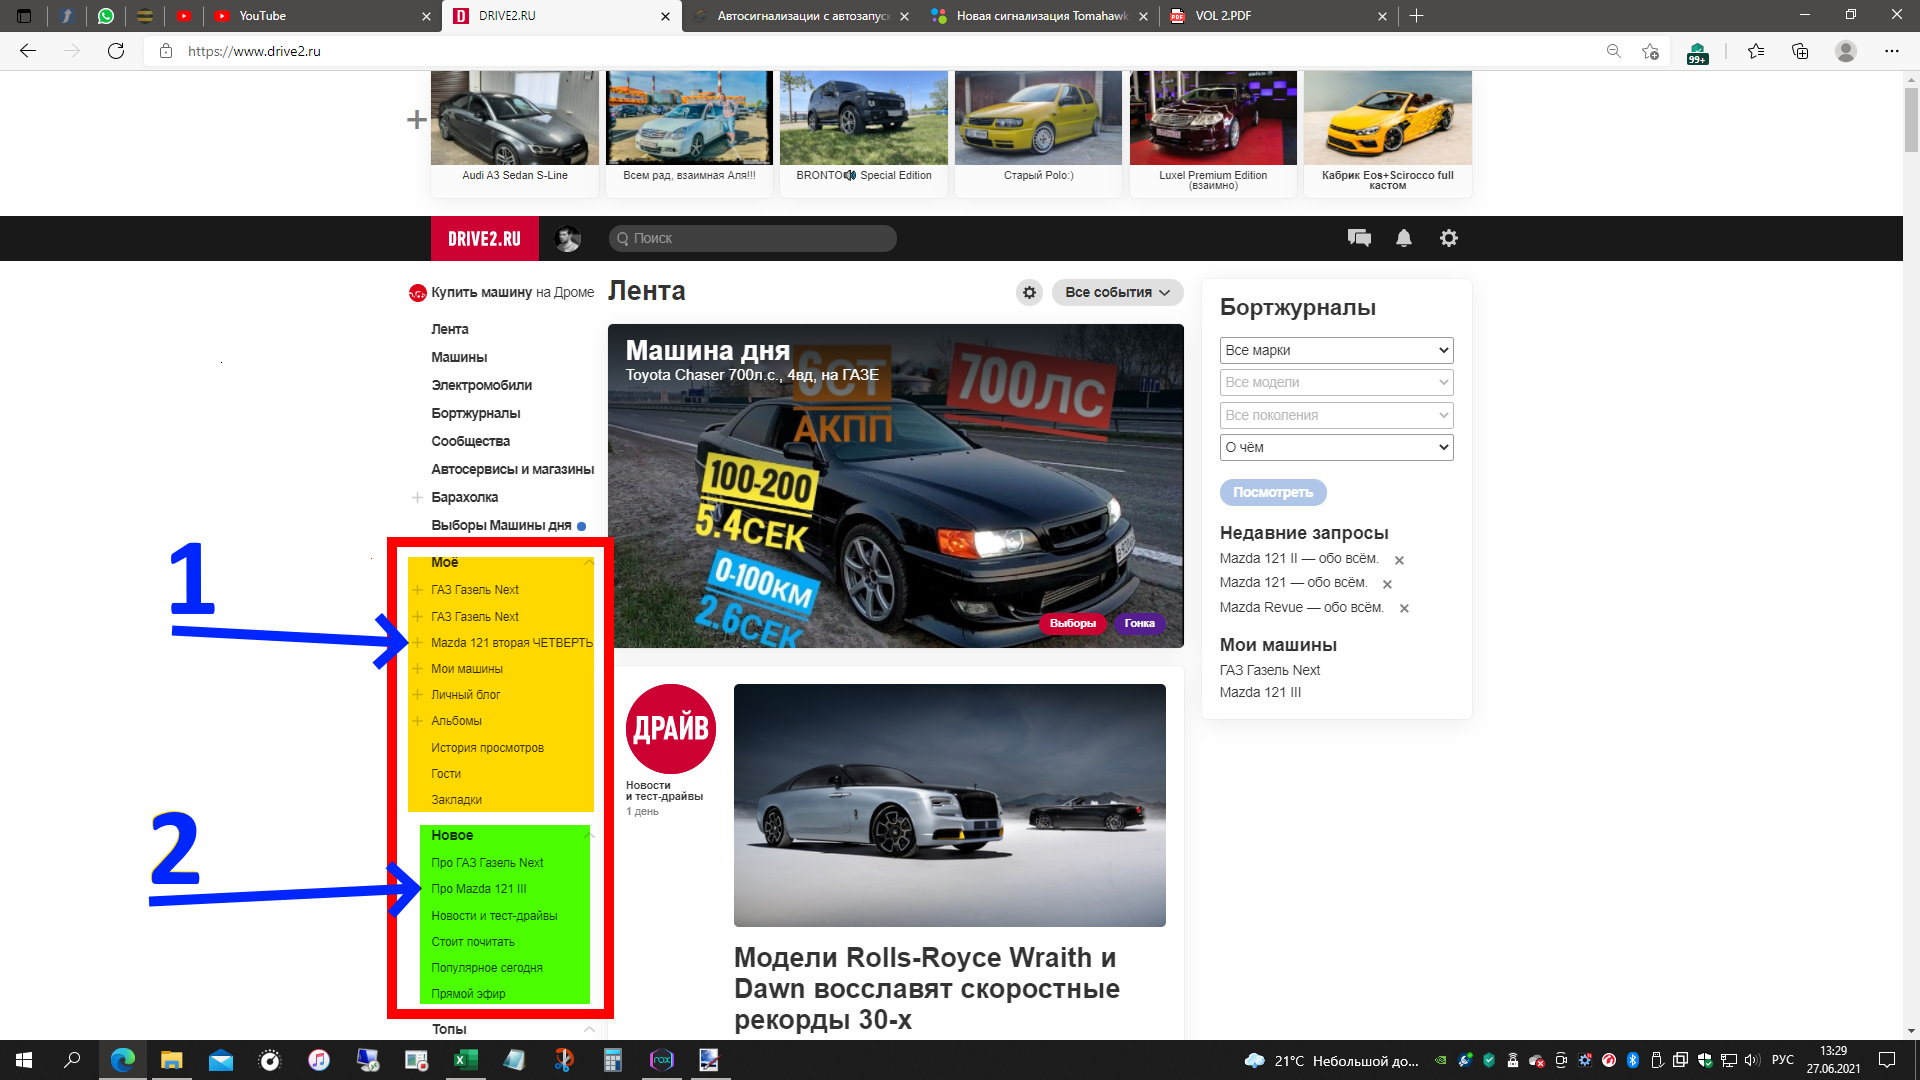Click 'Mazda 121 вторая ЧЕТВЕРТЬ' in Моё section

510,642
